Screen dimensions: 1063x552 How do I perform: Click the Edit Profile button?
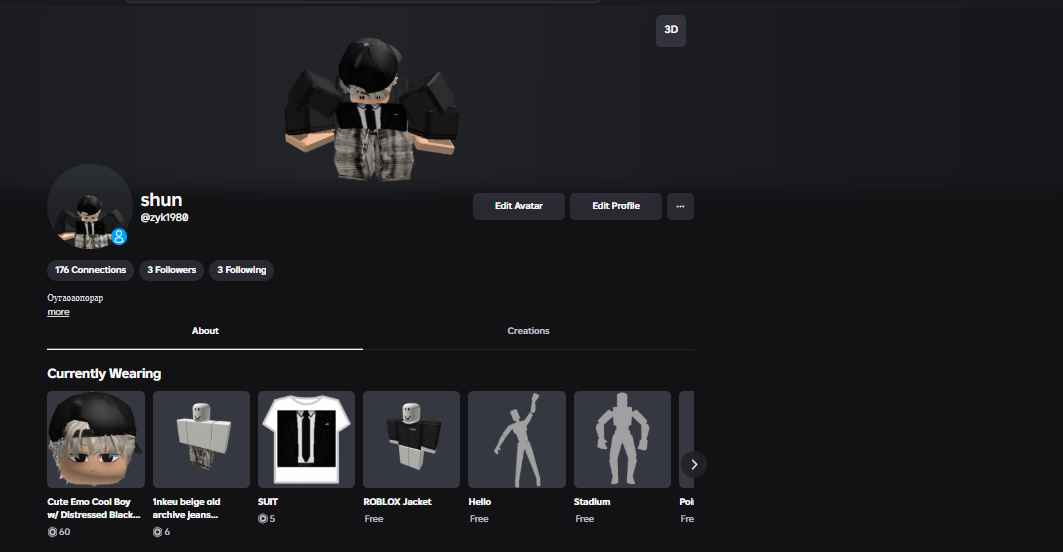(x=616, y=206)
